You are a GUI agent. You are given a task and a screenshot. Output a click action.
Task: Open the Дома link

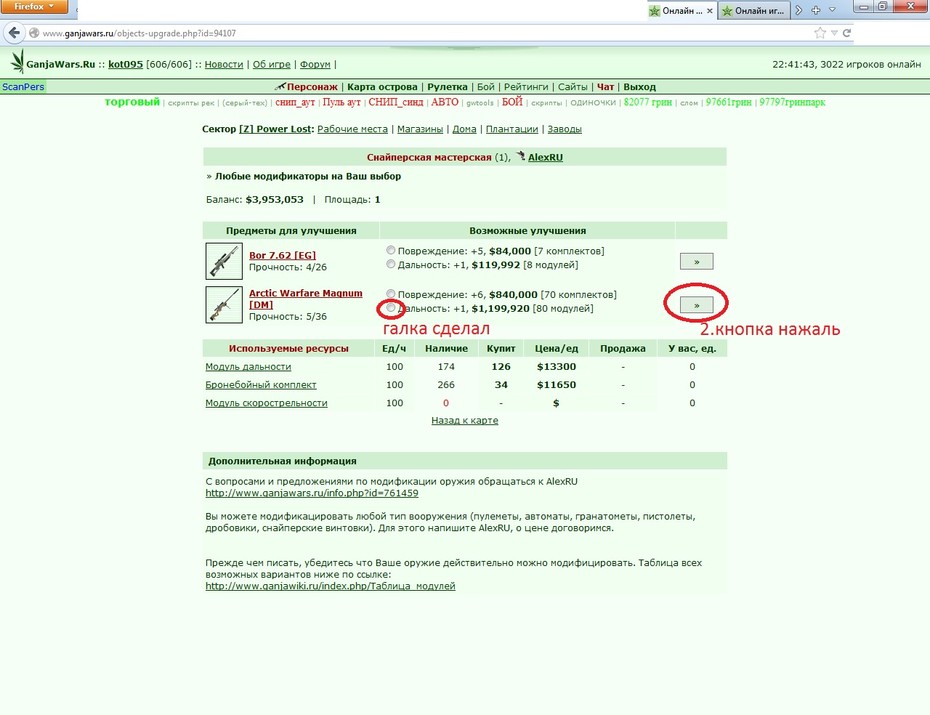(464, 129)
